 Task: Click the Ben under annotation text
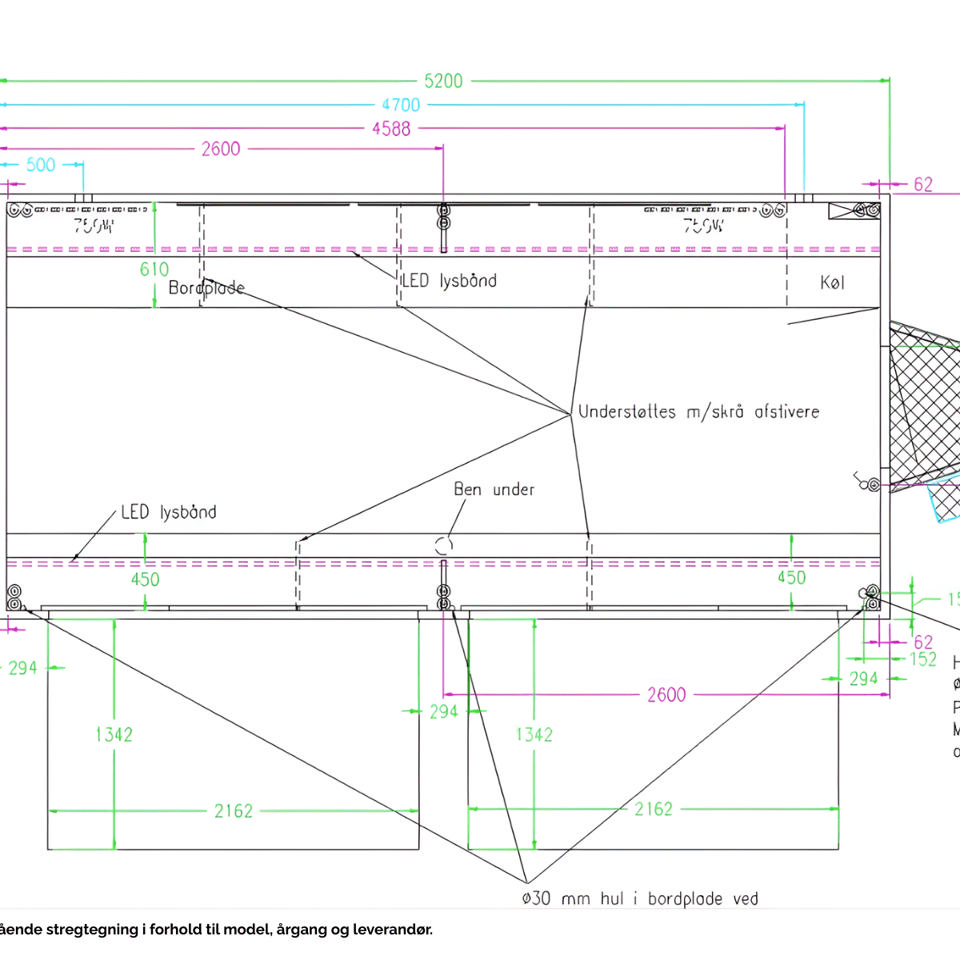pyautogui.click(x=494, y=489)
